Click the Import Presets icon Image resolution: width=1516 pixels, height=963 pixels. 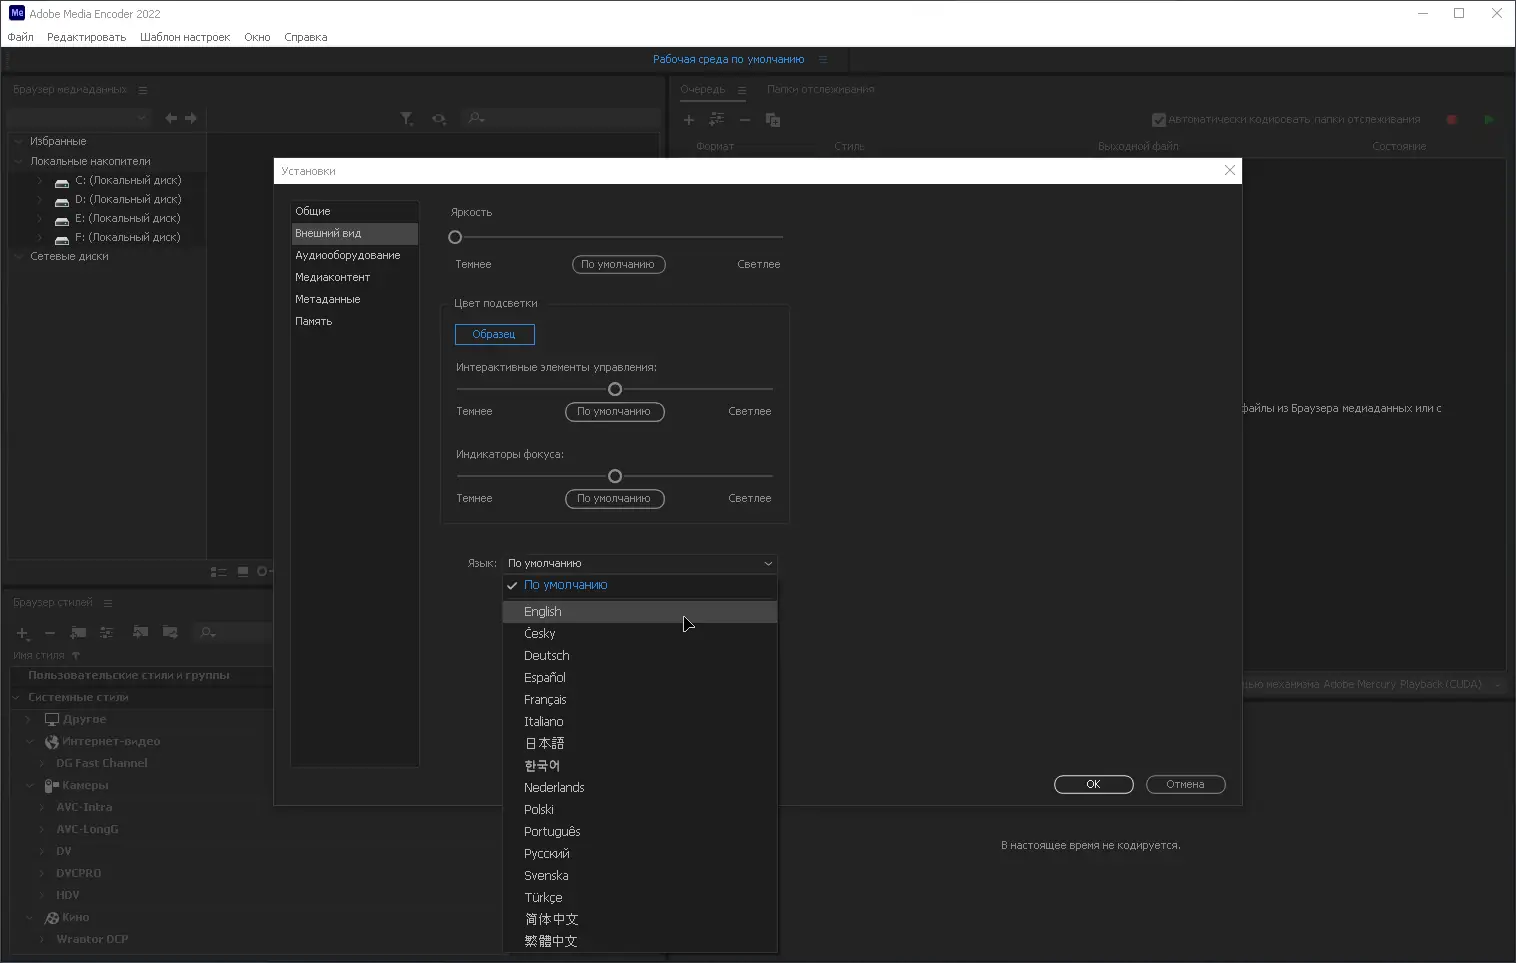[140, 632]
